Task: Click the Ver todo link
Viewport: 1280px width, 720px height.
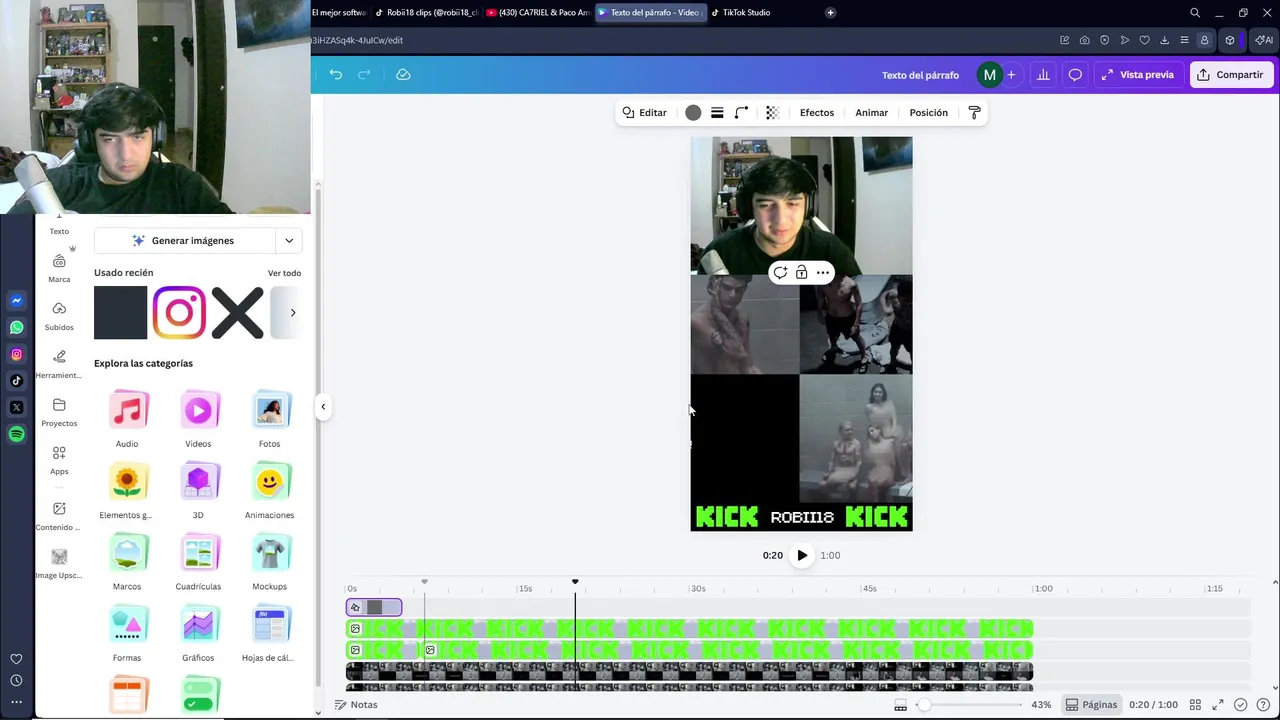Action: pos(284,273)
